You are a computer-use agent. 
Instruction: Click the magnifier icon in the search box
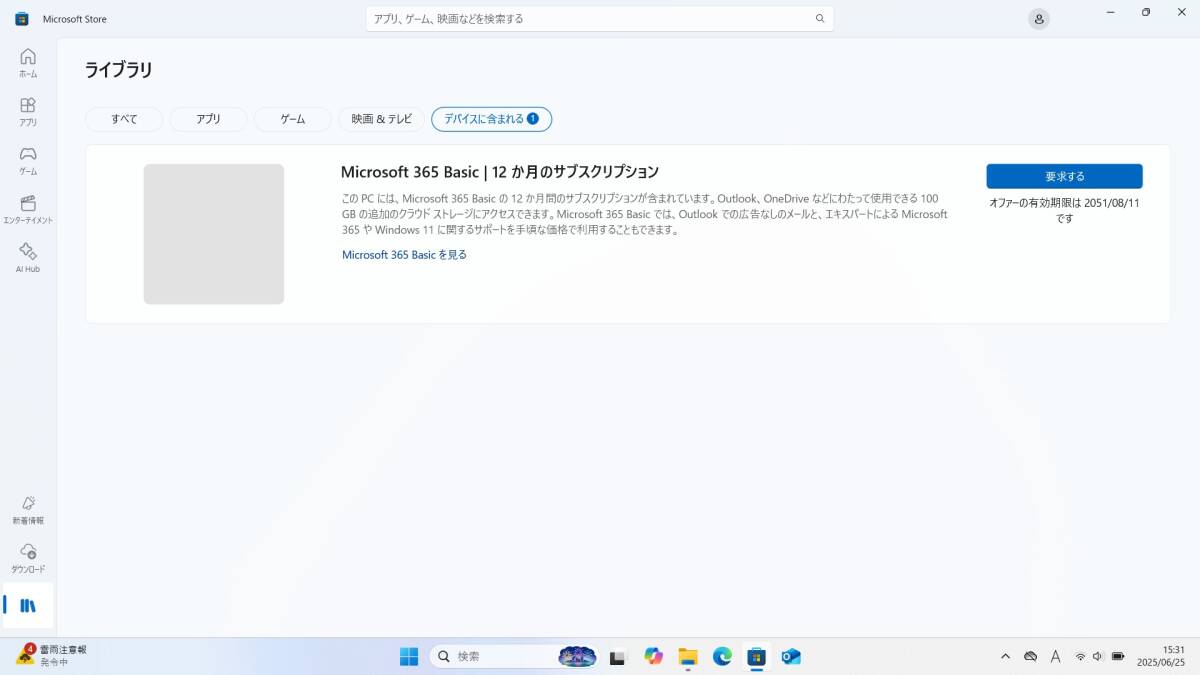coord(820,18)
